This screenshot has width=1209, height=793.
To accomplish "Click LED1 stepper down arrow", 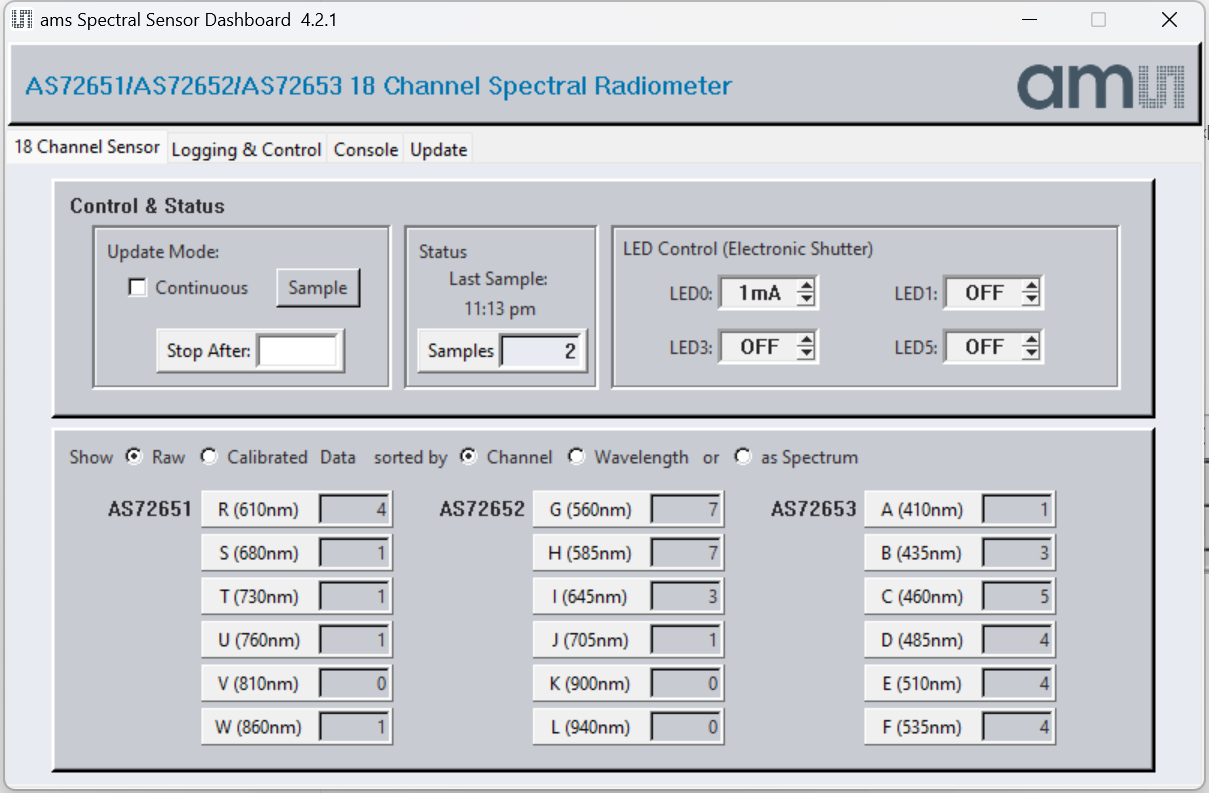I will pyautogui.click(x=1031, y=300).
